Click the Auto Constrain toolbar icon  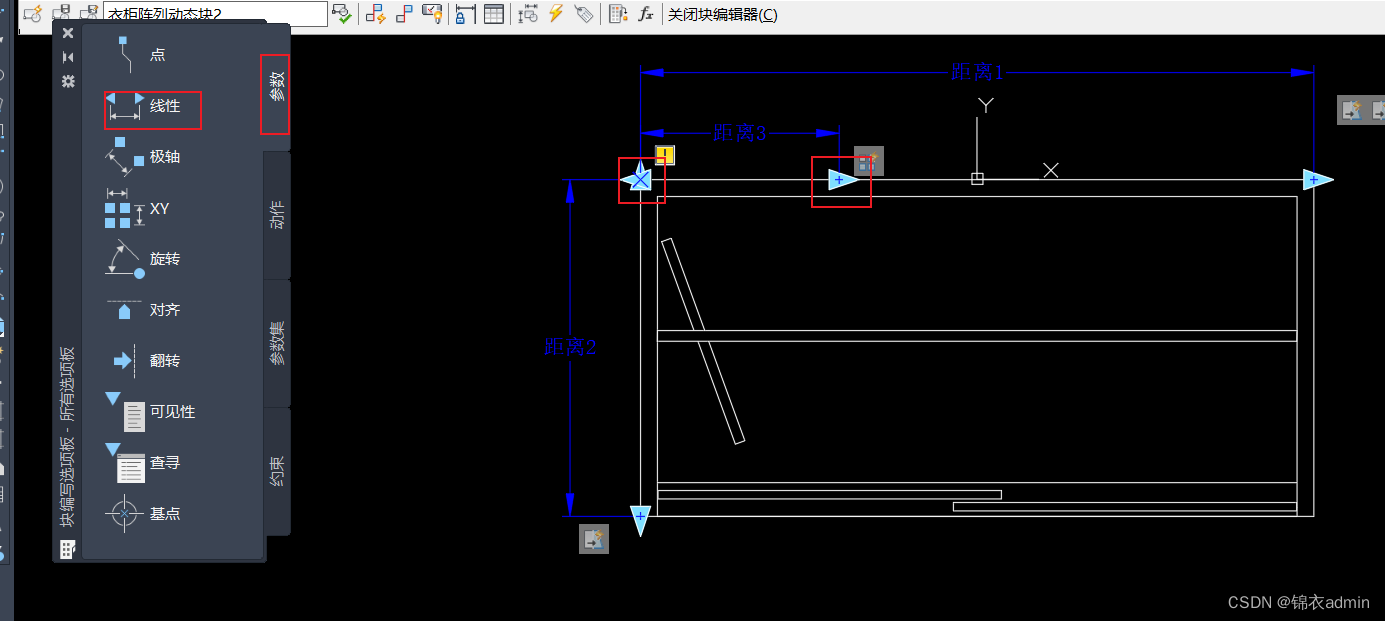[x=376, y=14]
